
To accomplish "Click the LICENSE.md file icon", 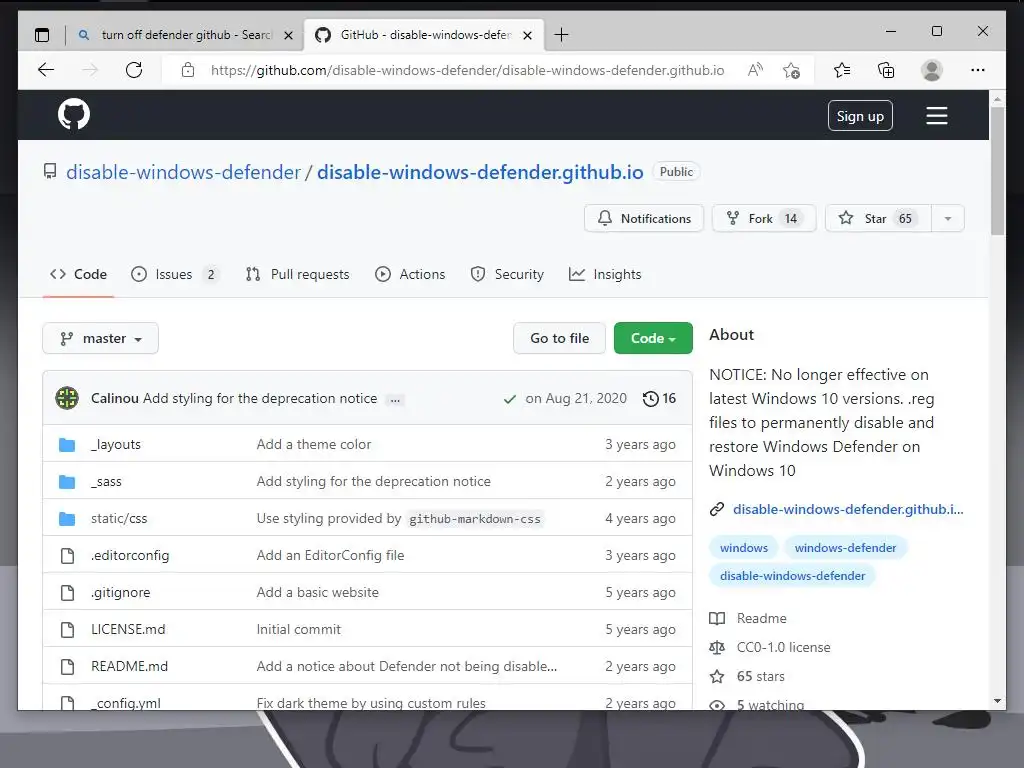I will click(x=67, y=630).
